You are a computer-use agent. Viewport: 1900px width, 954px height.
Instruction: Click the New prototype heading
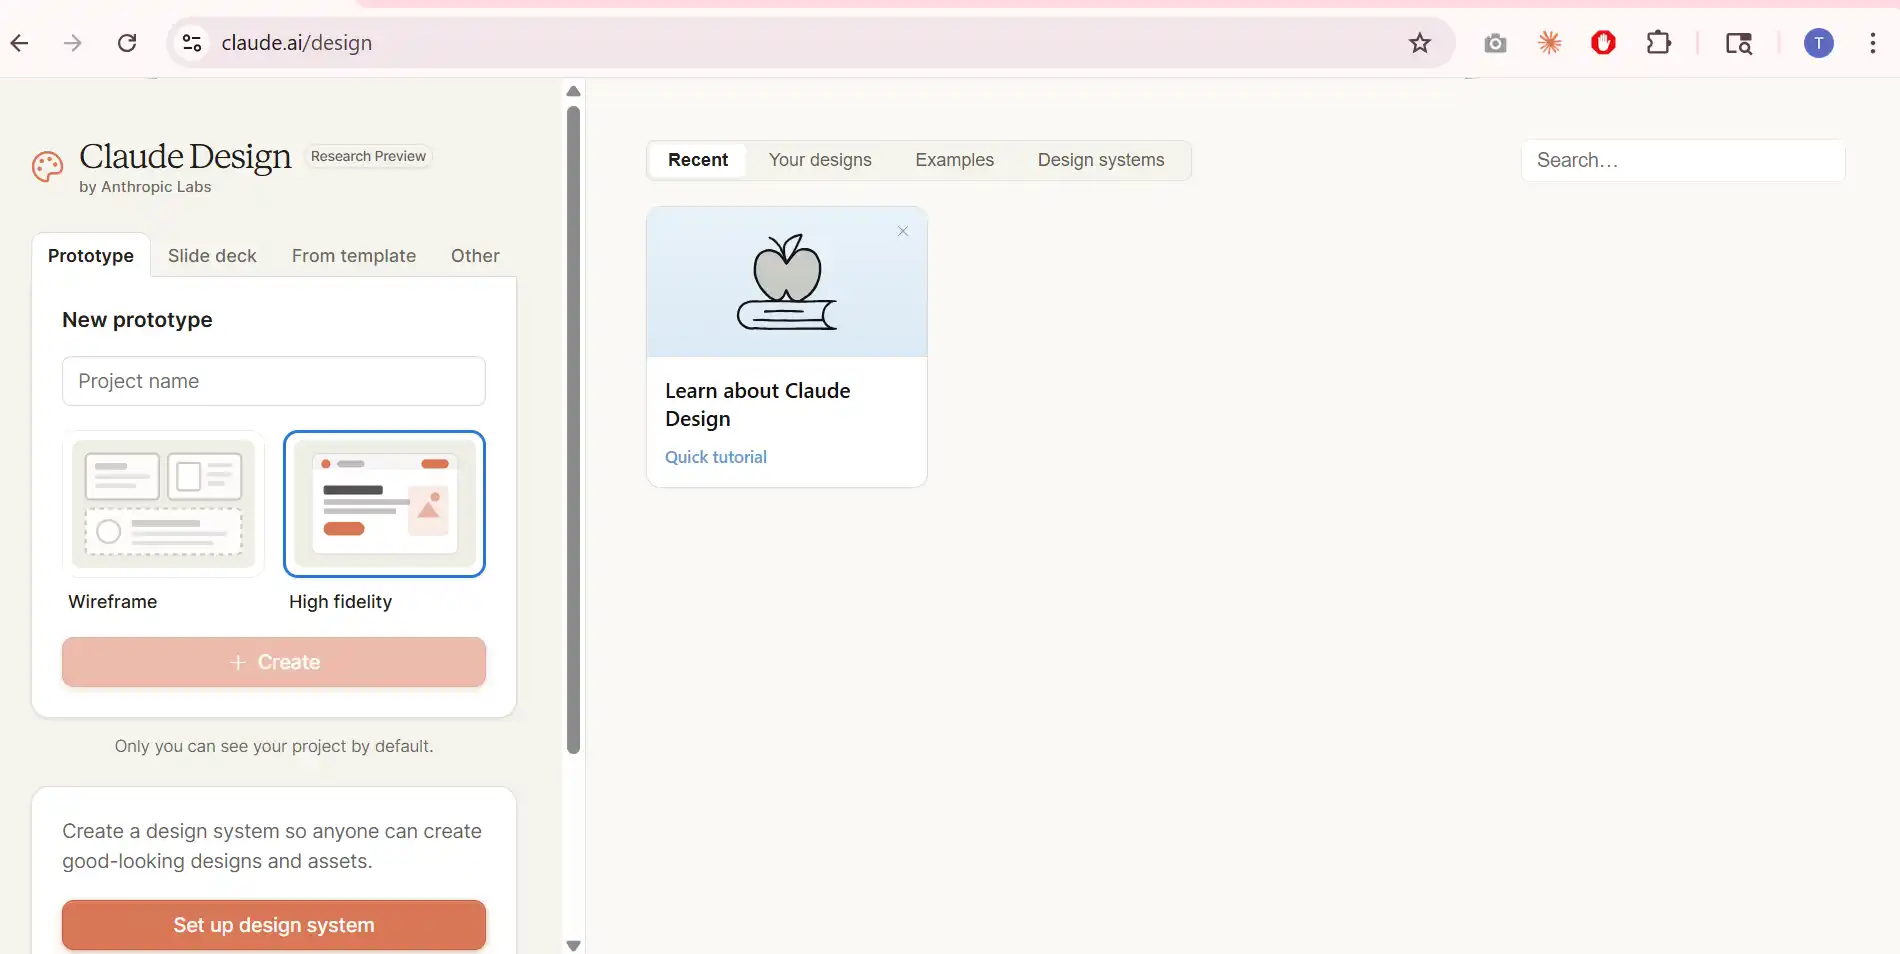tap(137, 320)
